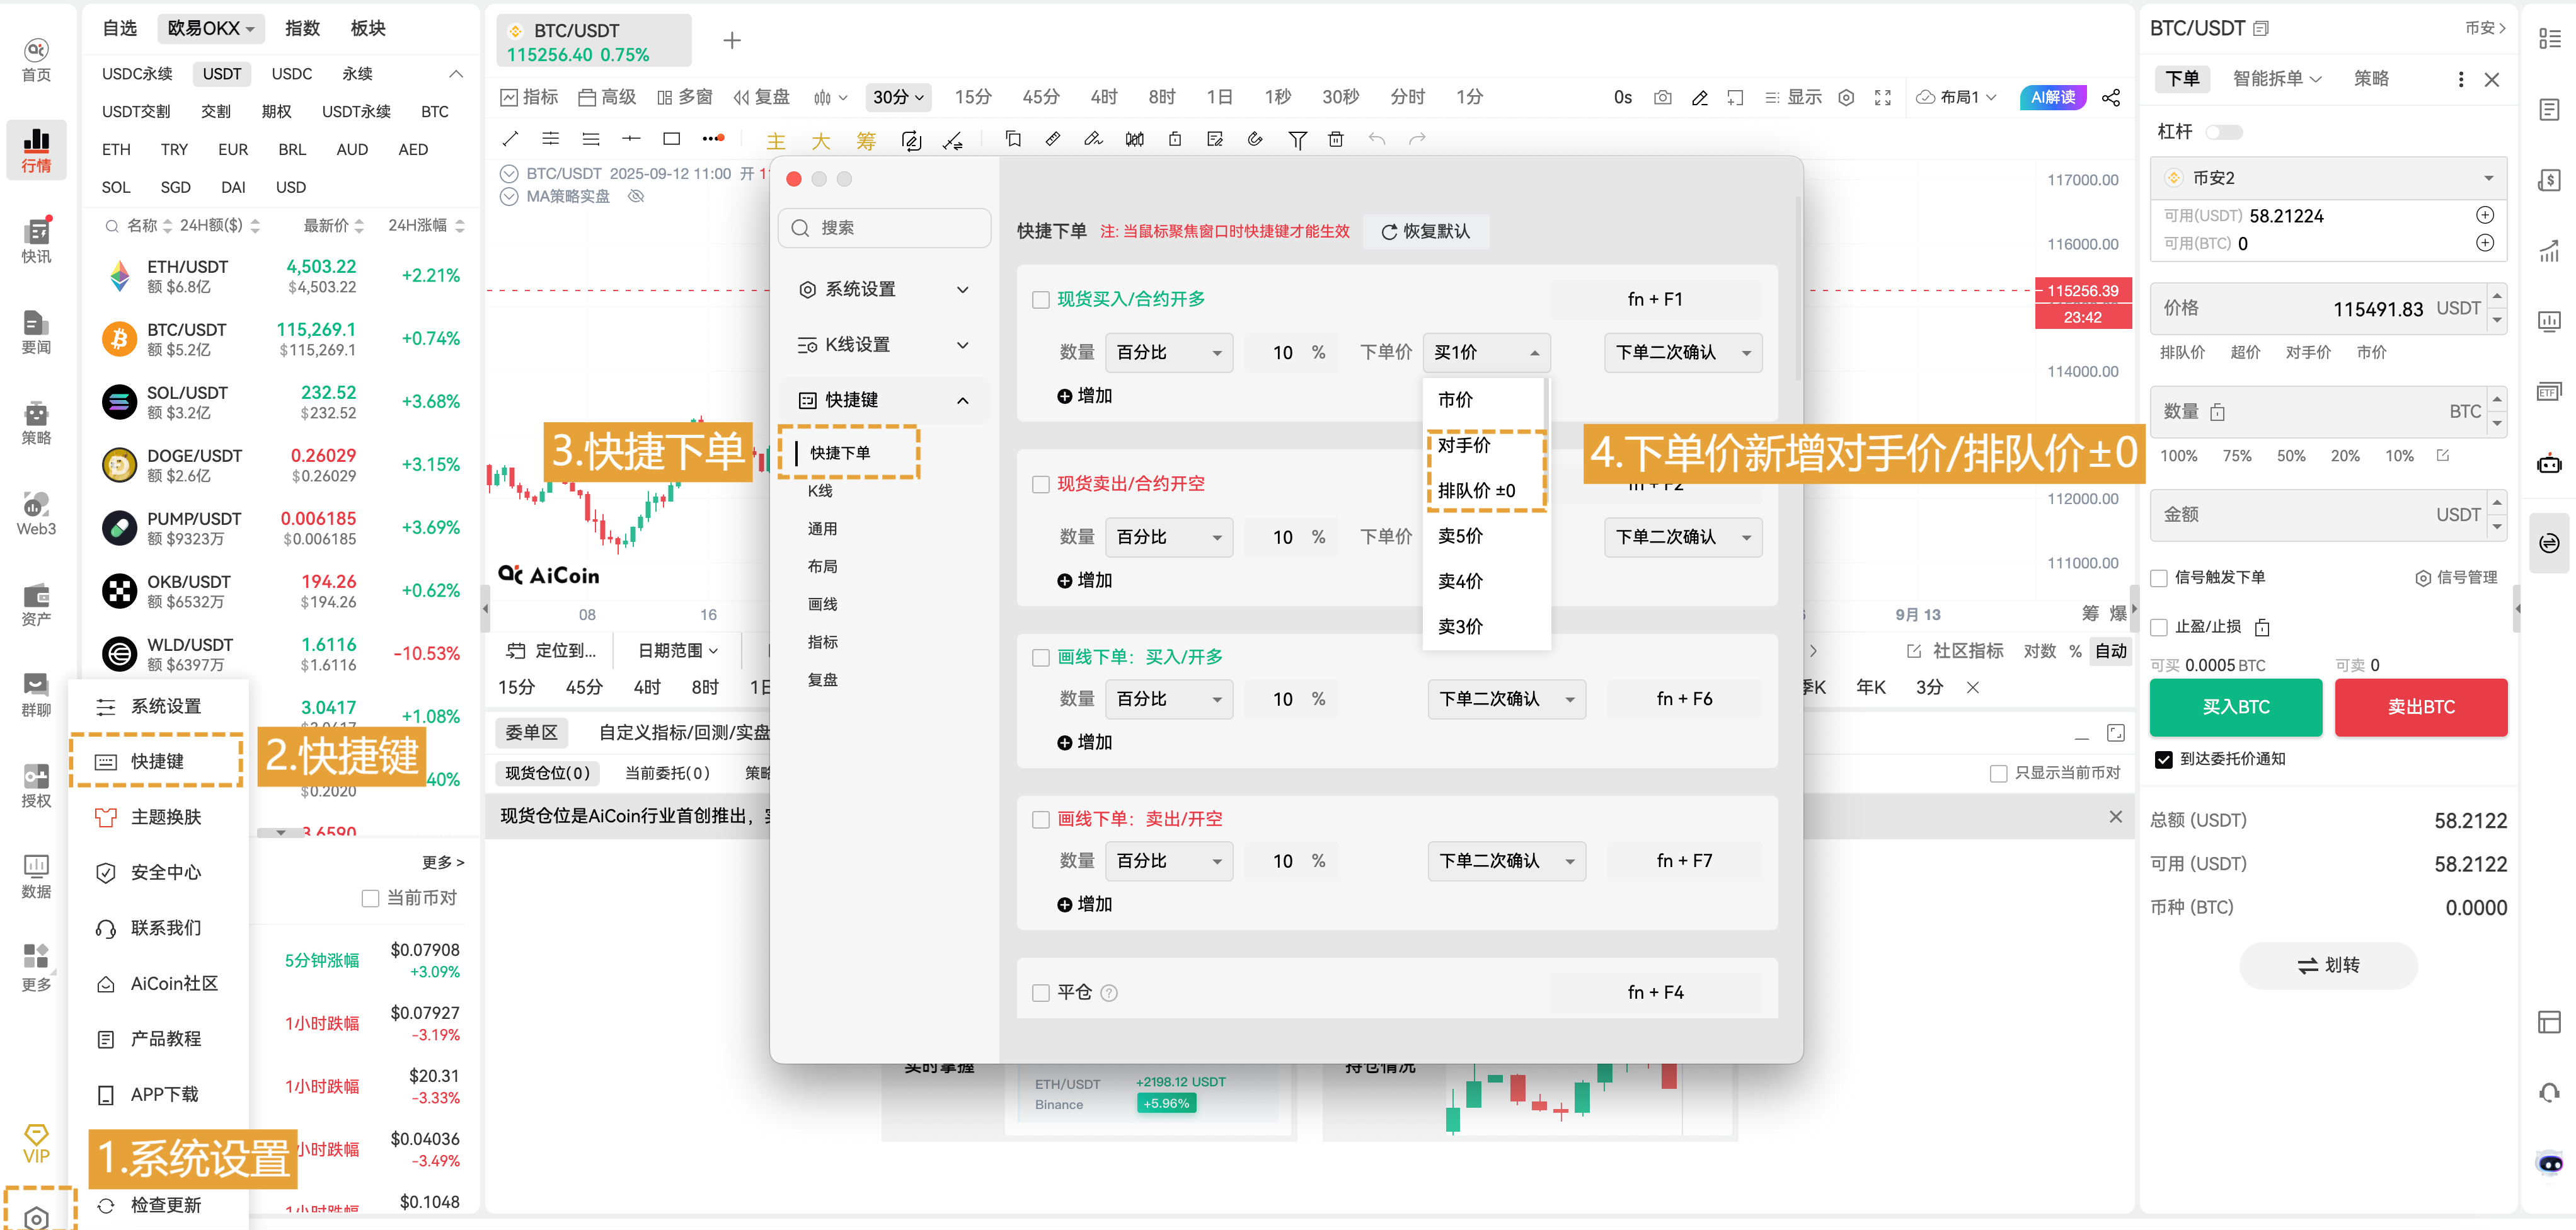Open the 欧易OKX exchange dropdown
The image size is (2576, 1230).
210,28
